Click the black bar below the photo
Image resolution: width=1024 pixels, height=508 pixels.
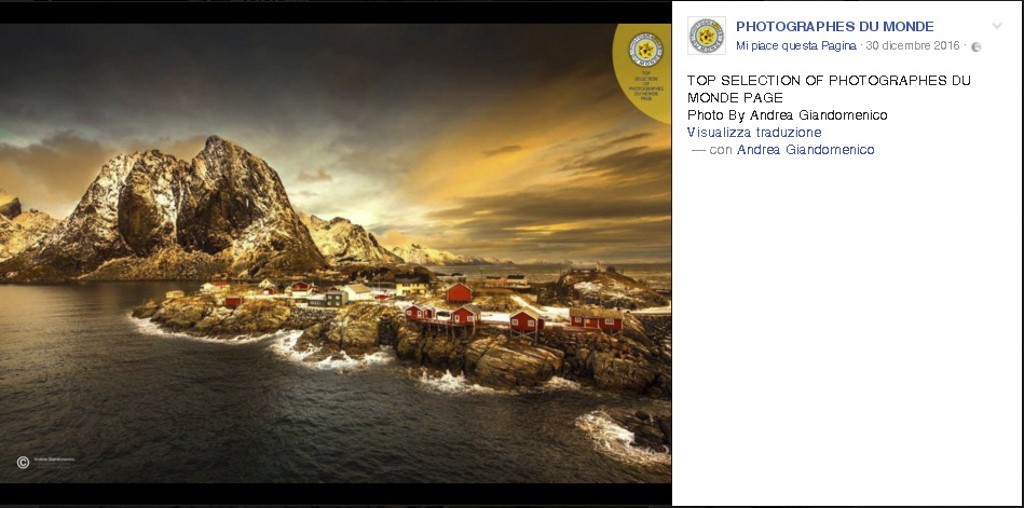336,494
